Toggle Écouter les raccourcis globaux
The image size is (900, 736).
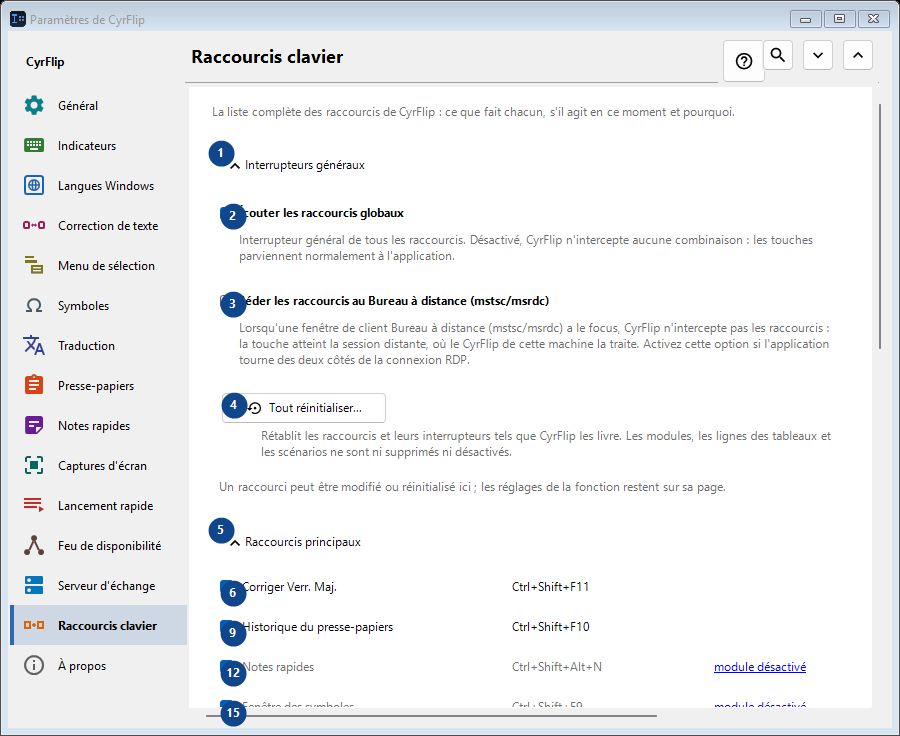coord(229,214)
